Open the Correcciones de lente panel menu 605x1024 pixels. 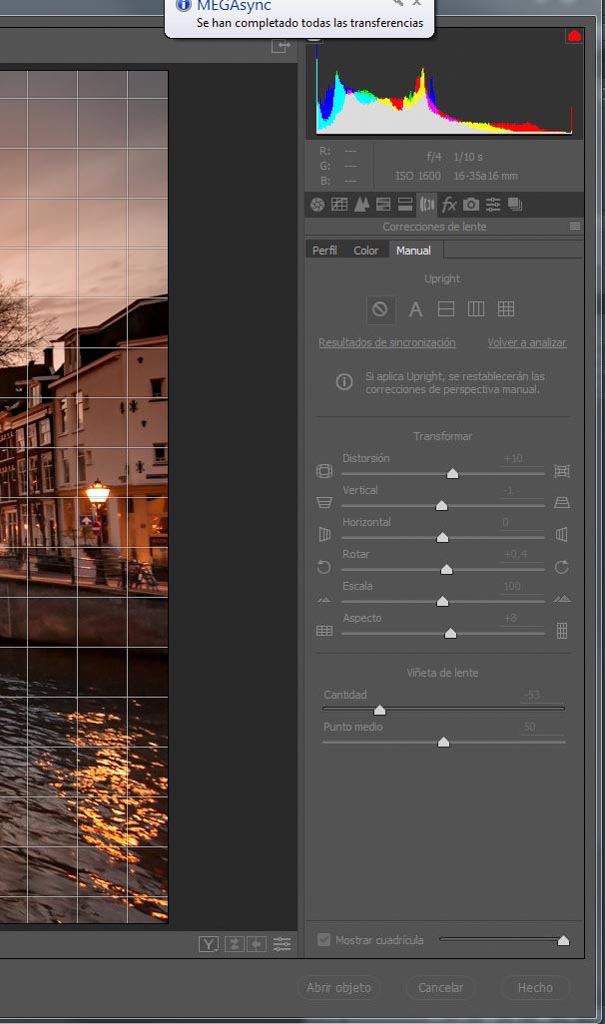tap(575, 227)
